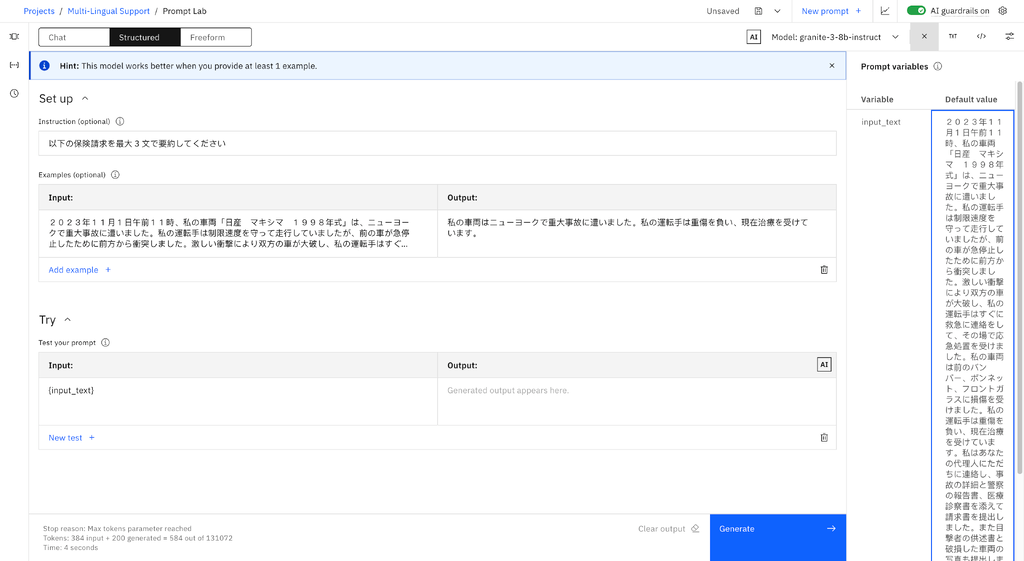Image resolution: width=1024 pixels, height=561 pixels.
Task: Switch to the Freeform tab
Action: pyautogui.click(x=216, y=37)
